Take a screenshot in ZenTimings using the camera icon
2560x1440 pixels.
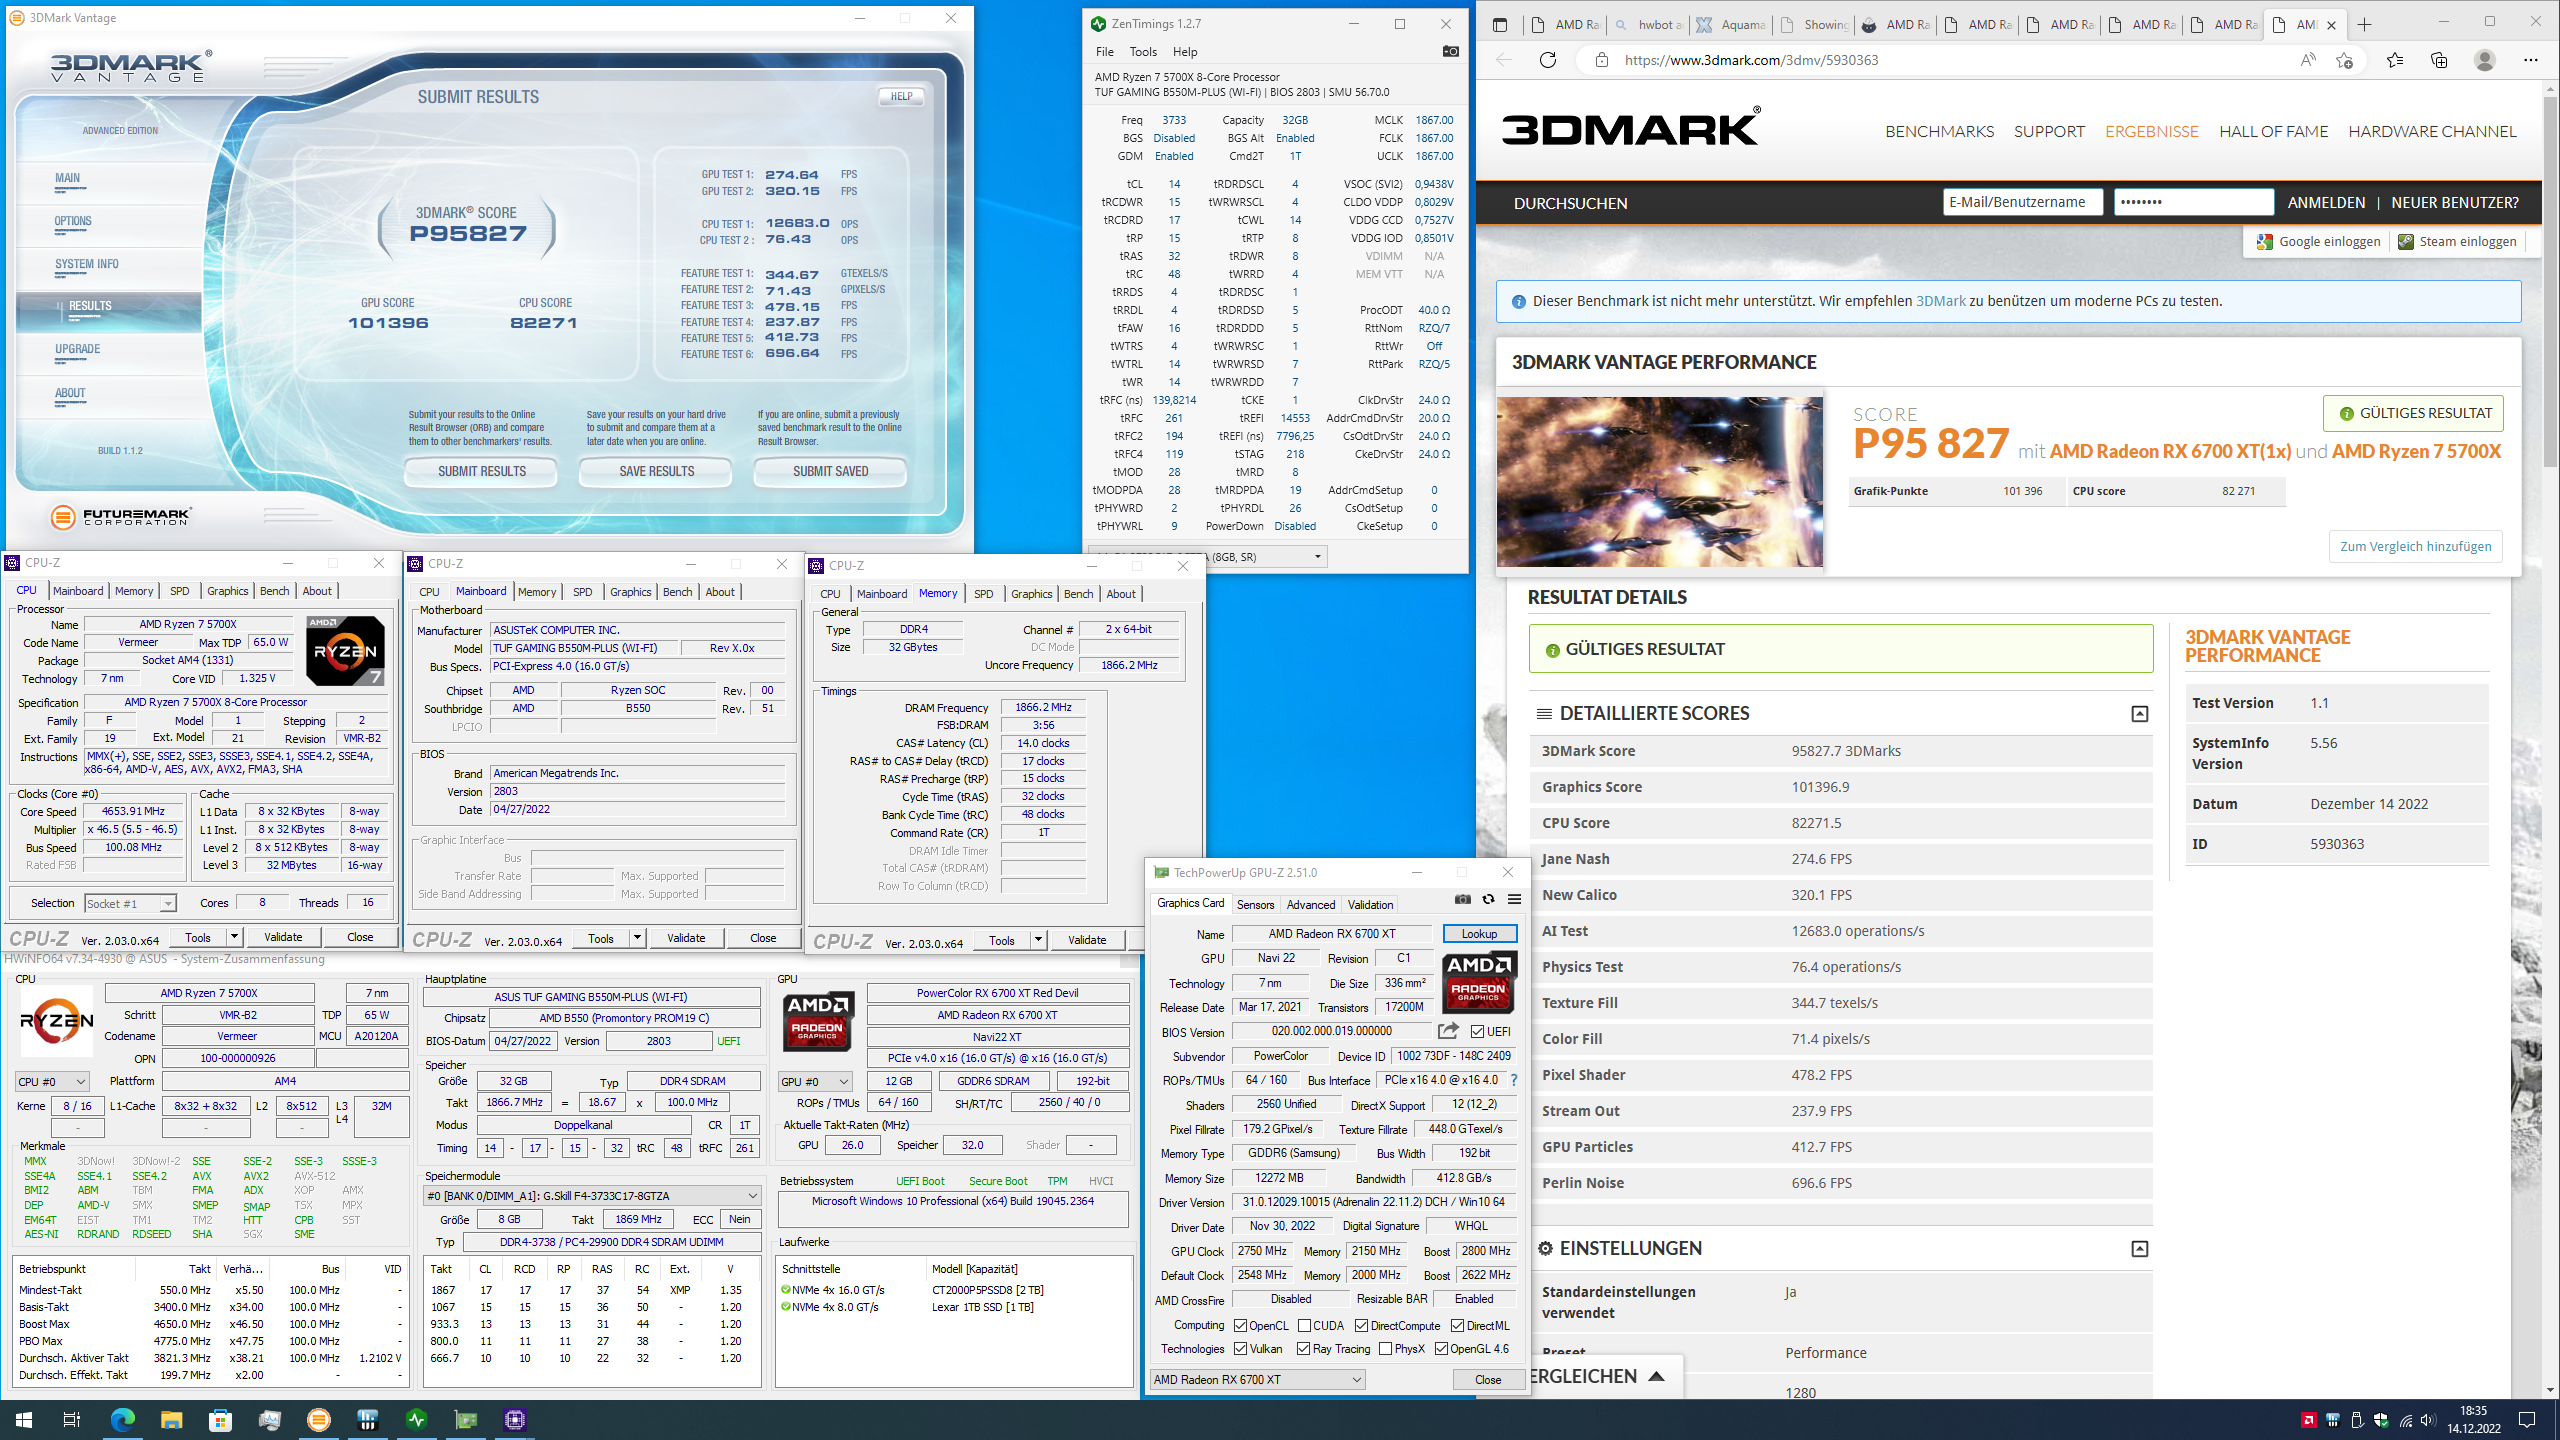[x=1450, y=51]
